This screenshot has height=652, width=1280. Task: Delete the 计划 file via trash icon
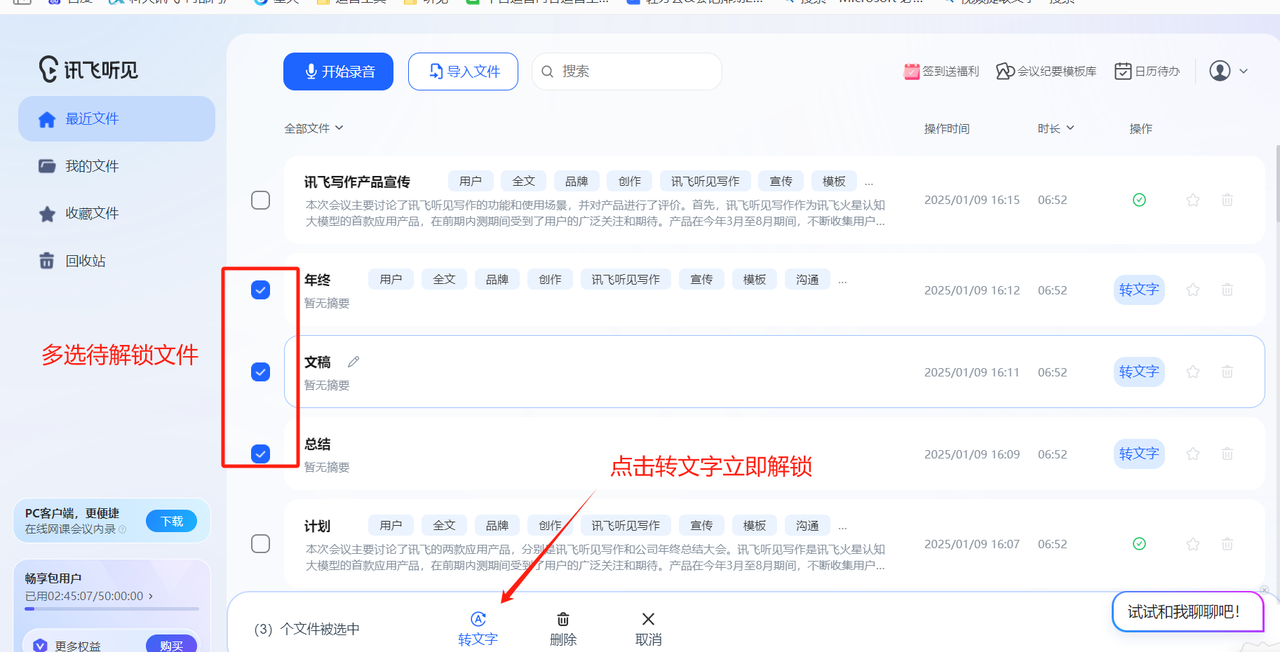point(1227,544)
